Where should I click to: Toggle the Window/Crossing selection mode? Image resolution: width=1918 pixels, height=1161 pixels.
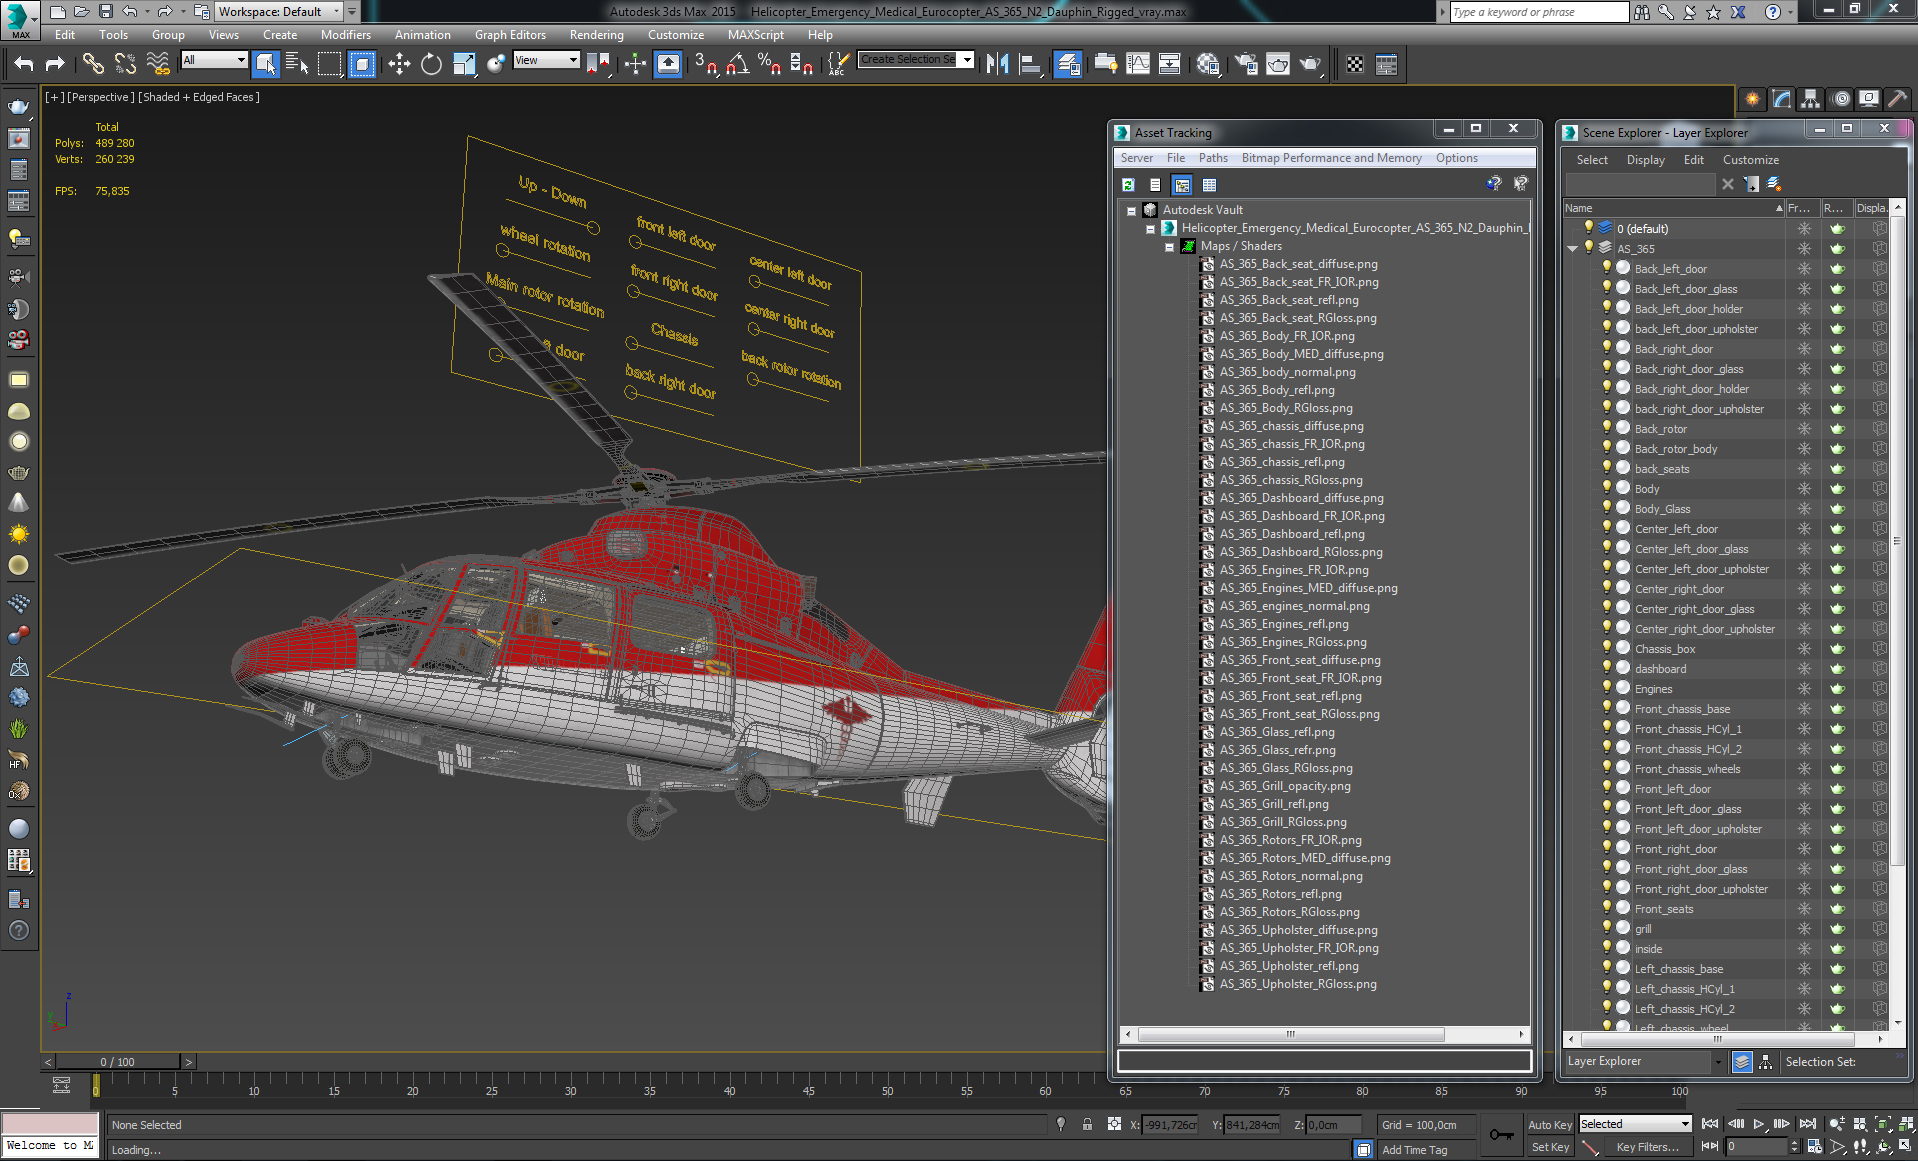coord(362,64)
